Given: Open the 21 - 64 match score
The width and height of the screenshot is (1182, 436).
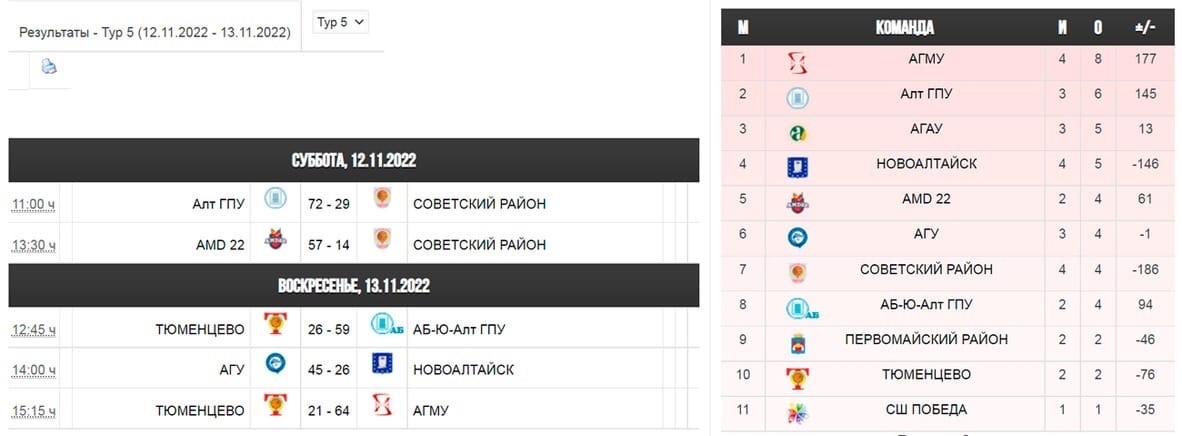Looking at the screenshot, I should [329, 410].
